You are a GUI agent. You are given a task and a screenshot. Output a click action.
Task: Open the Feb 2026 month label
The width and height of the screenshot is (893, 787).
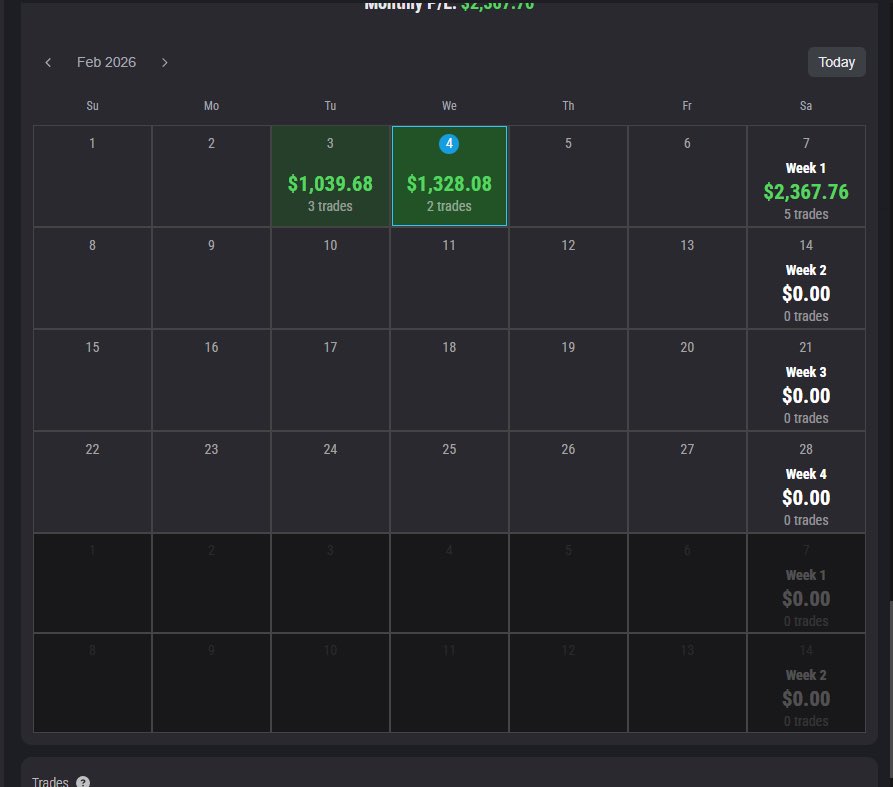(106, 62)
